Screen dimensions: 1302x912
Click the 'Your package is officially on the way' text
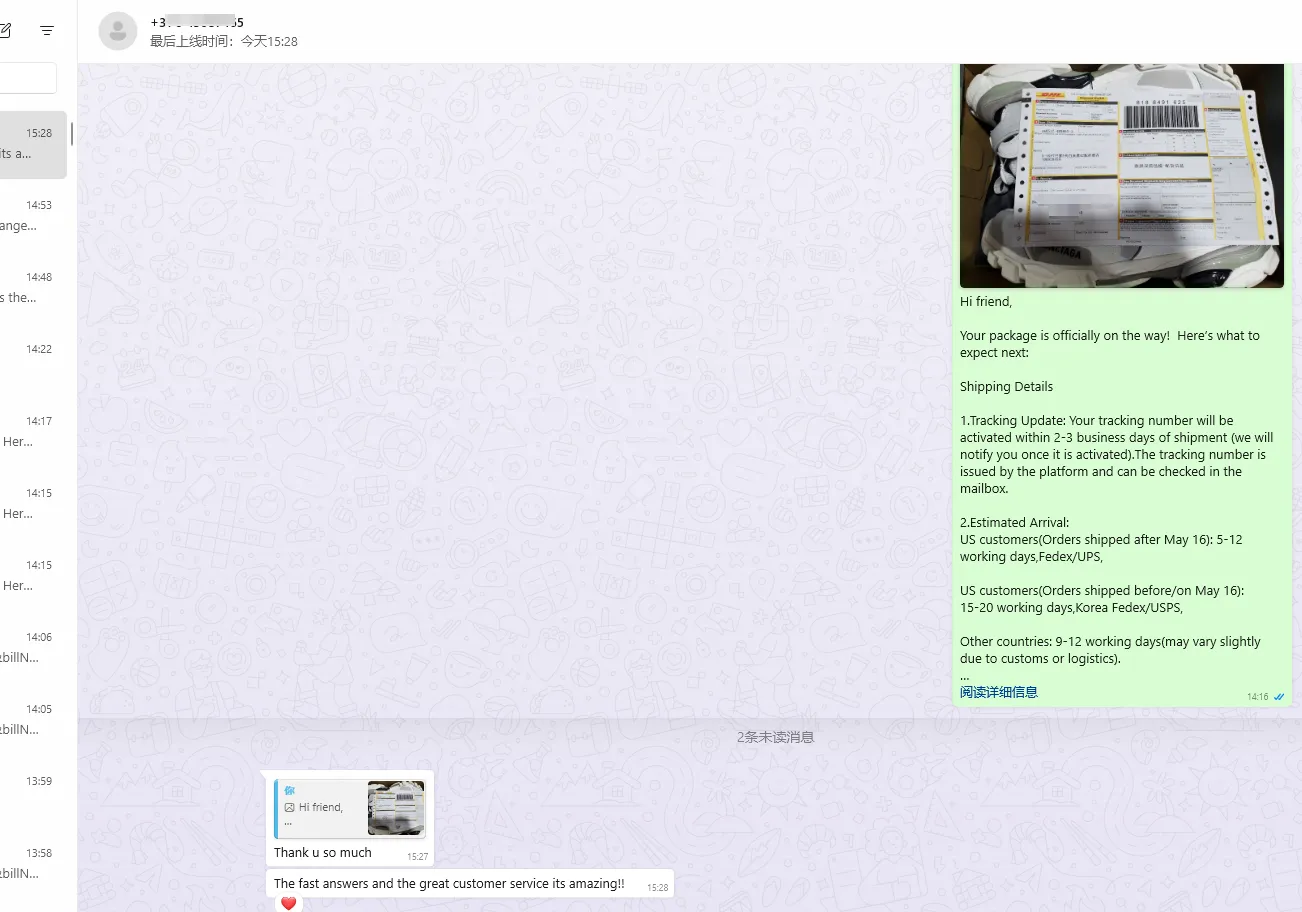[1110, 344]
